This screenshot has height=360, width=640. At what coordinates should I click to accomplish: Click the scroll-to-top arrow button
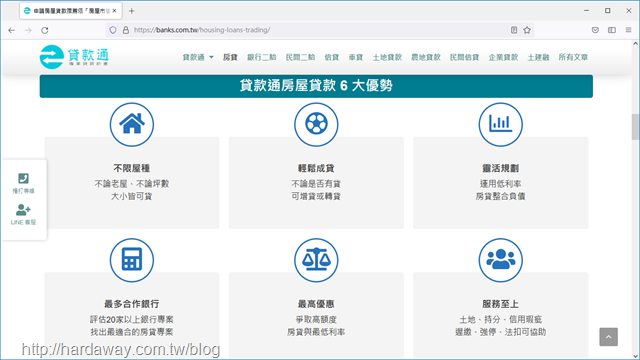(609, 337)
